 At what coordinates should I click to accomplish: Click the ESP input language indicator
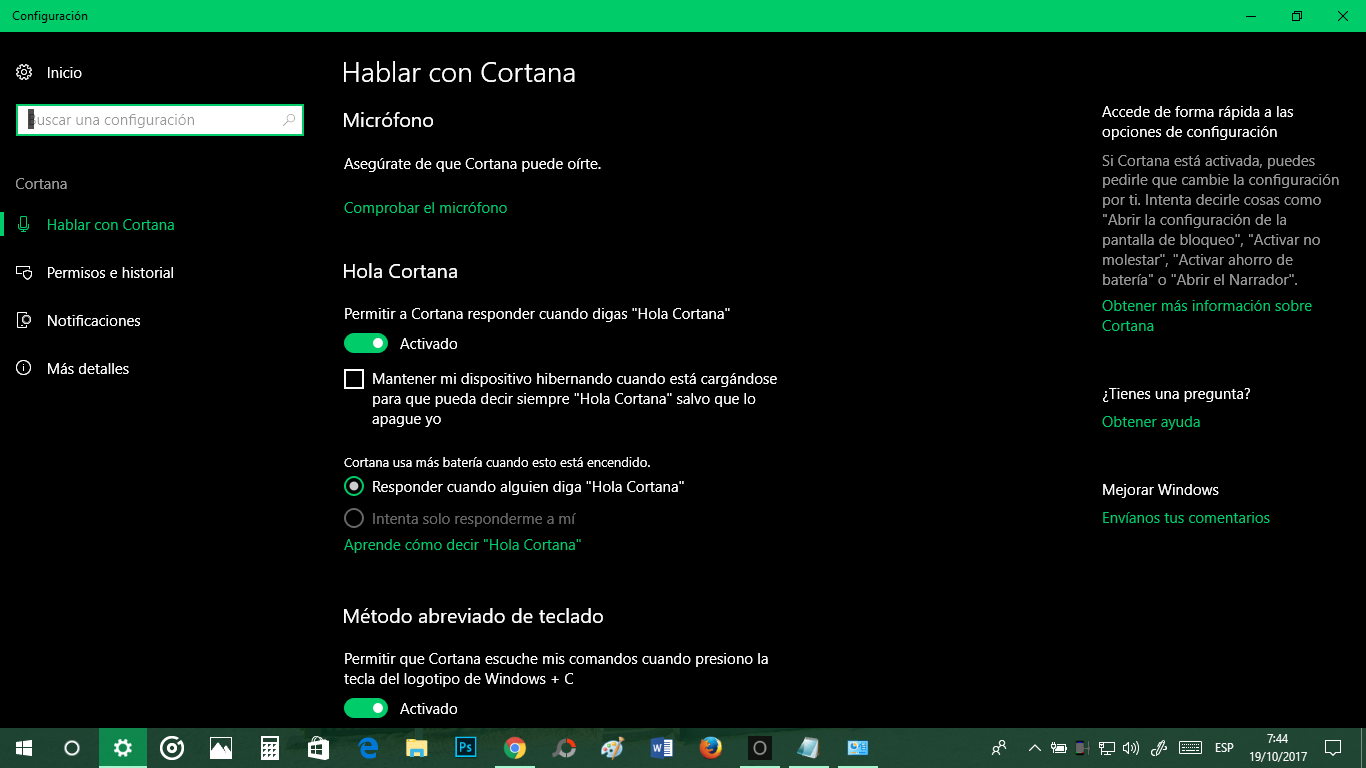pyautogui.click(x=1224, y=748)
